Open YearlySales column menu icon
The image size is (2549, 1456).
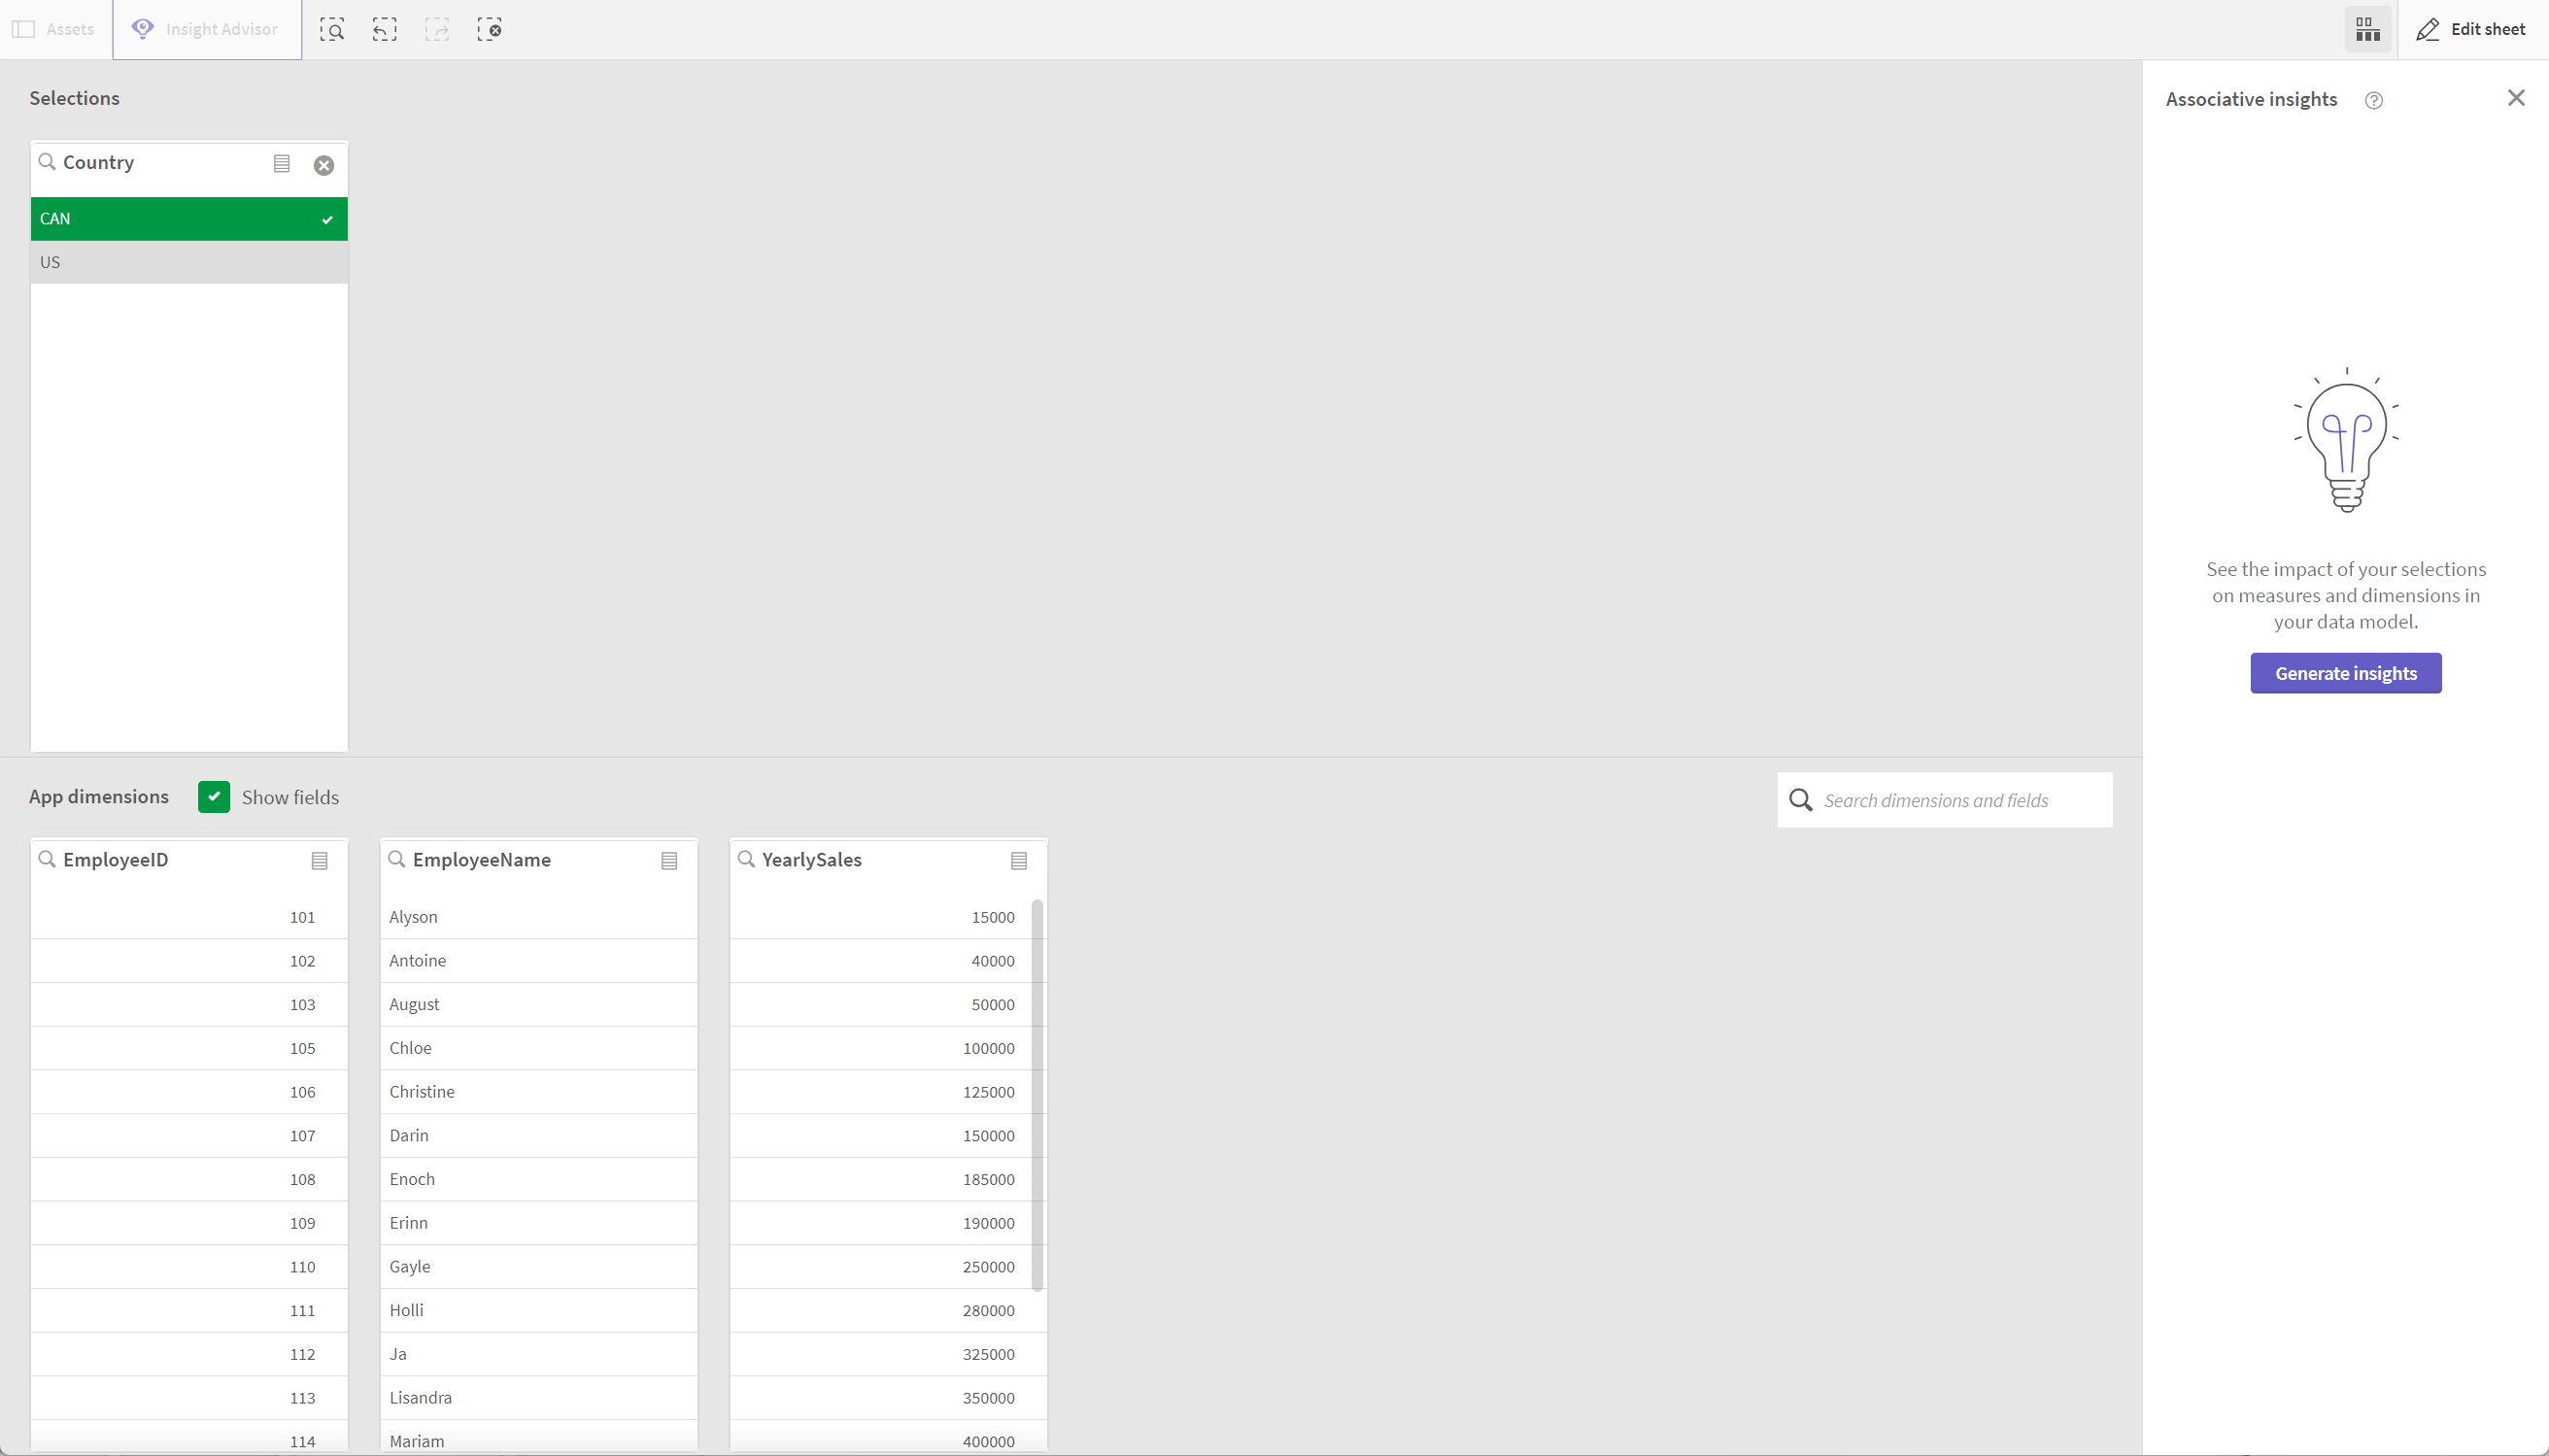(1019, 861)
